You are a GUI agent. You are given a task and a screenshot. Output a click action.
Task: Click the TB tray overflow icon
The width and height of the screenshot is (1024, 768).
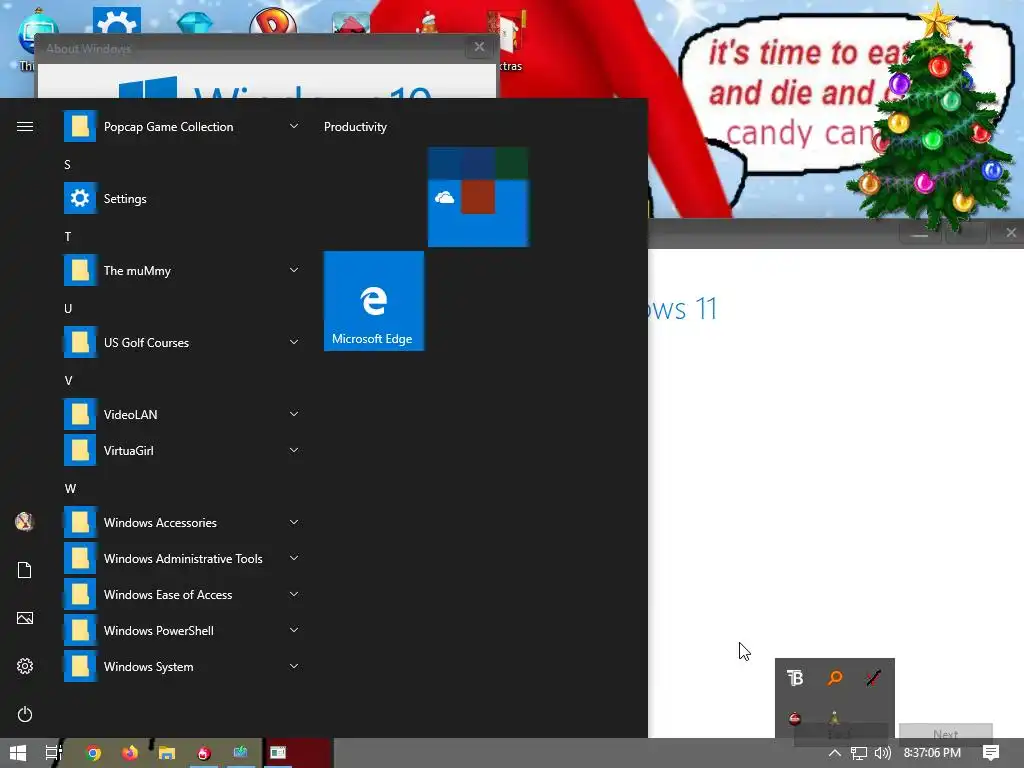795,678
